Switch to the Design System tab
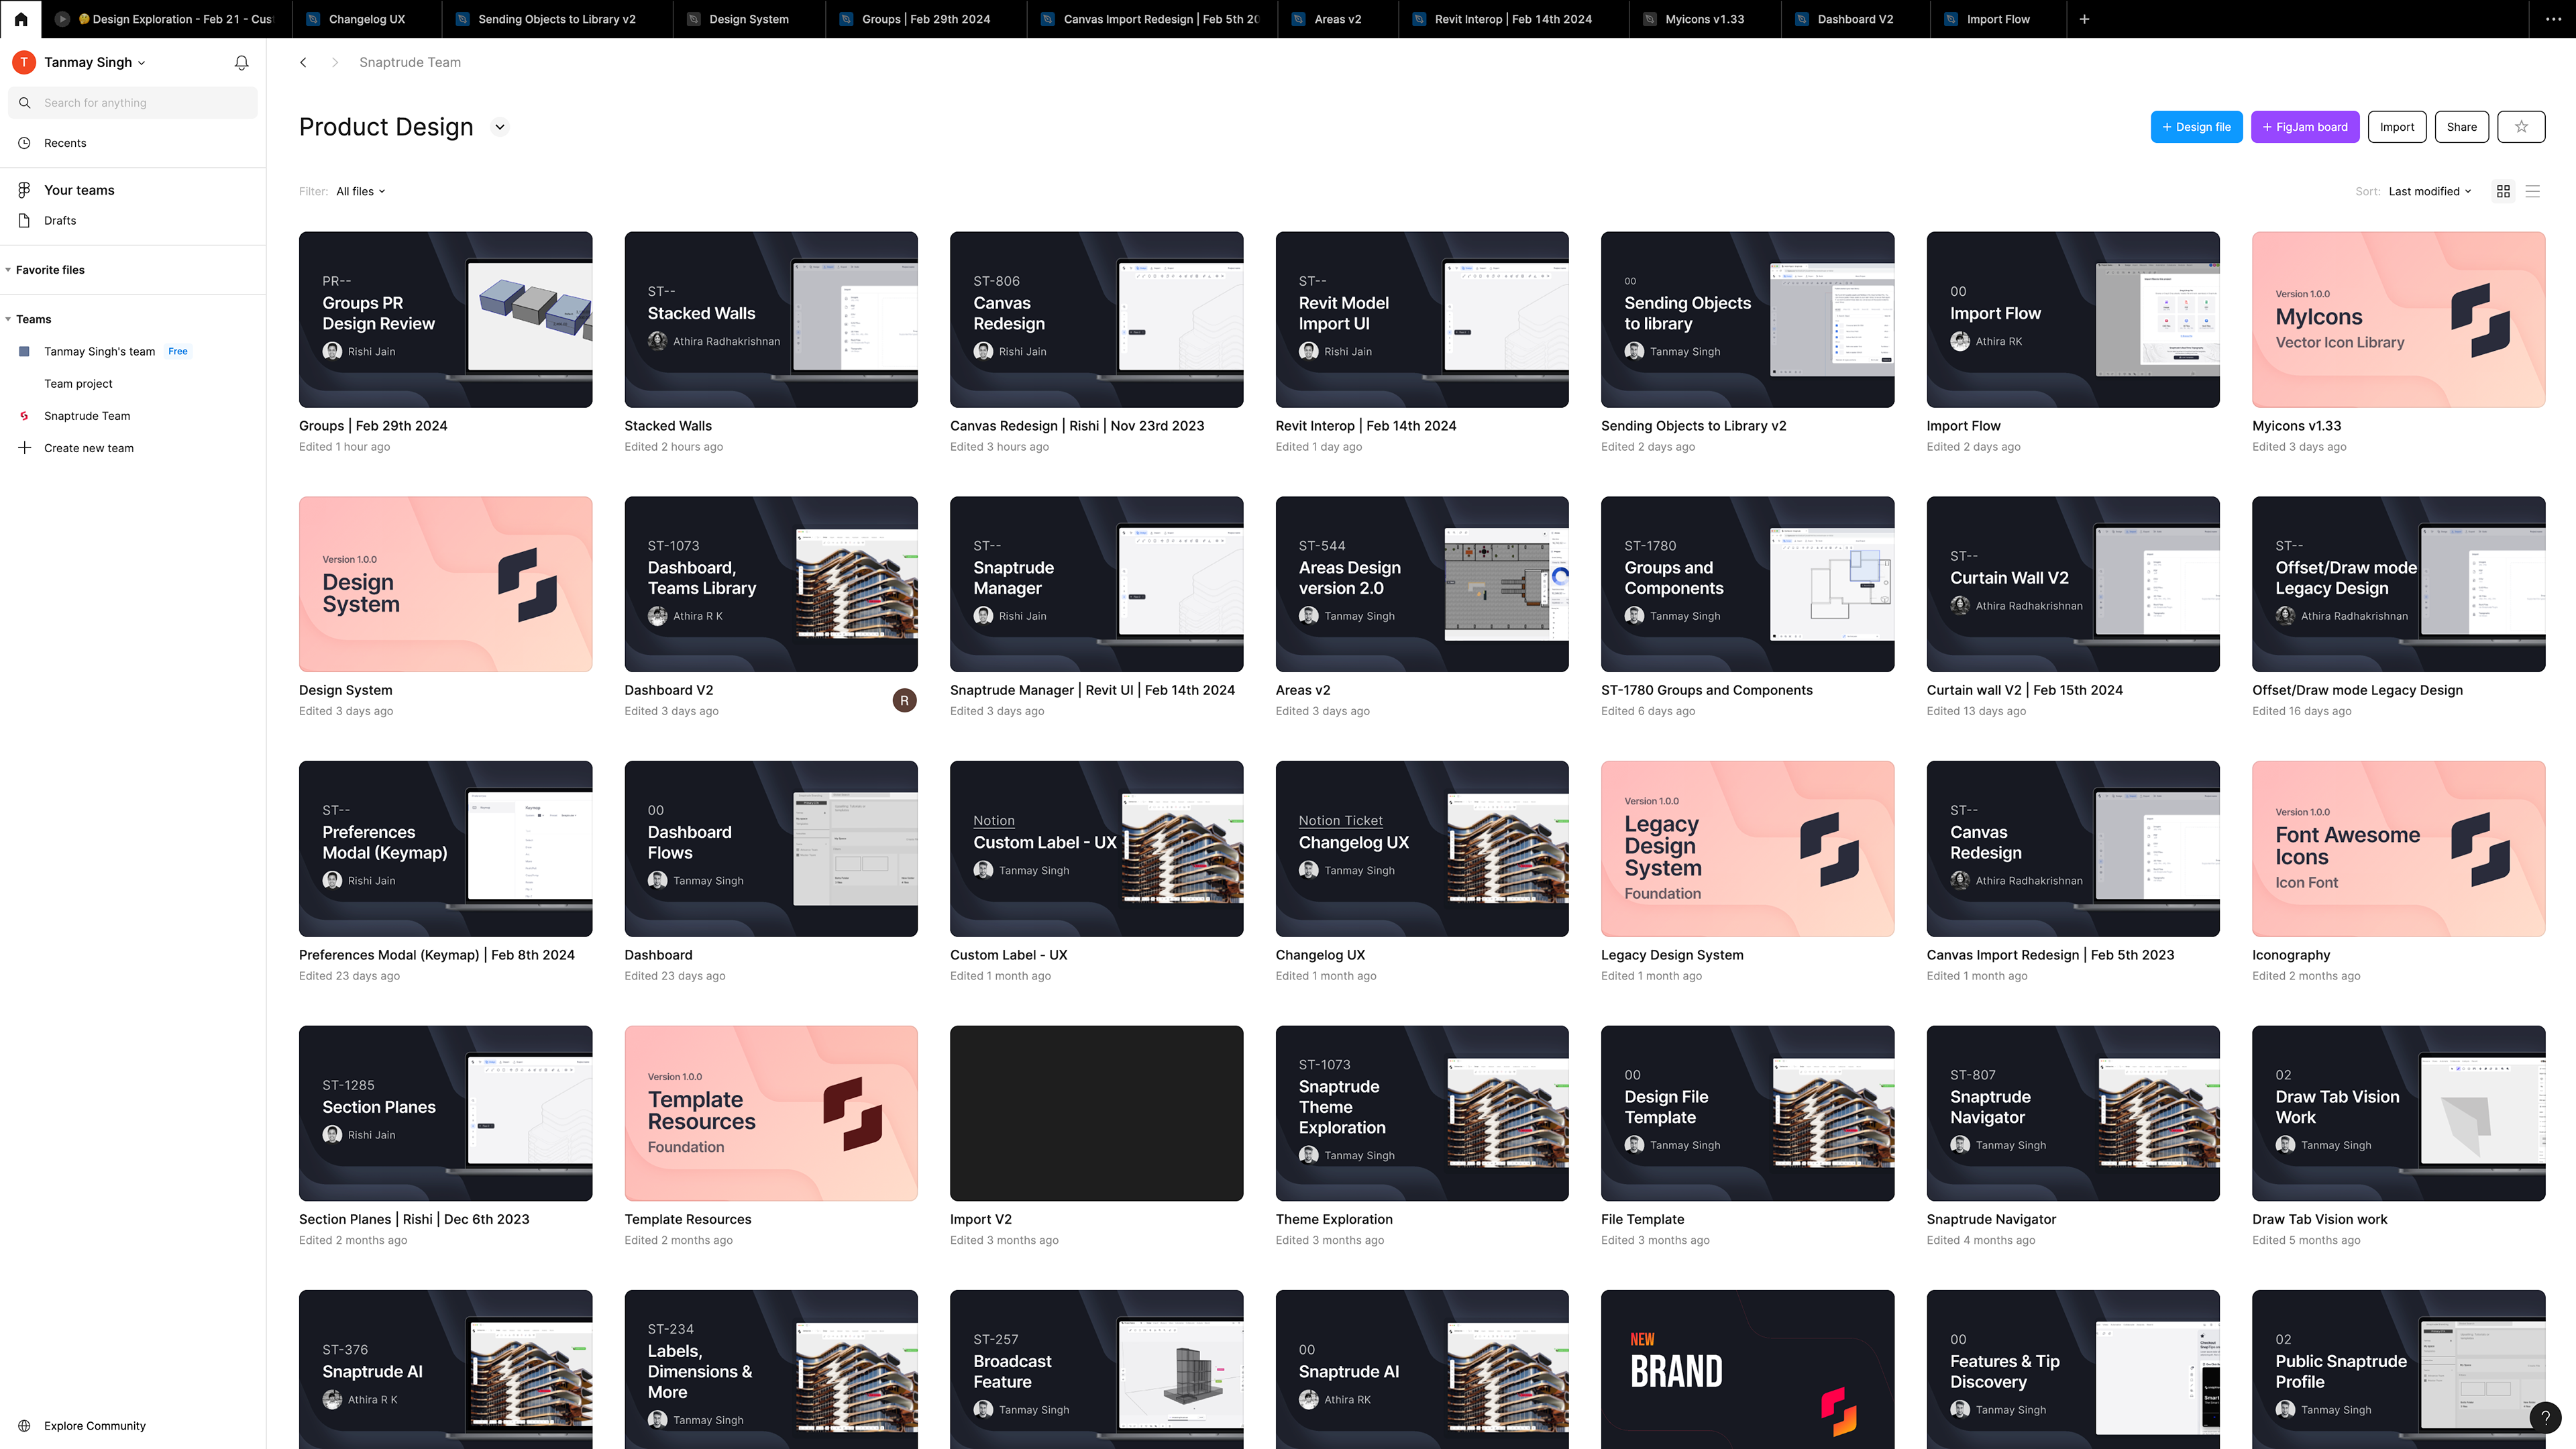This screenshot has height=1449, width=2576. click(x=749, y=19)
